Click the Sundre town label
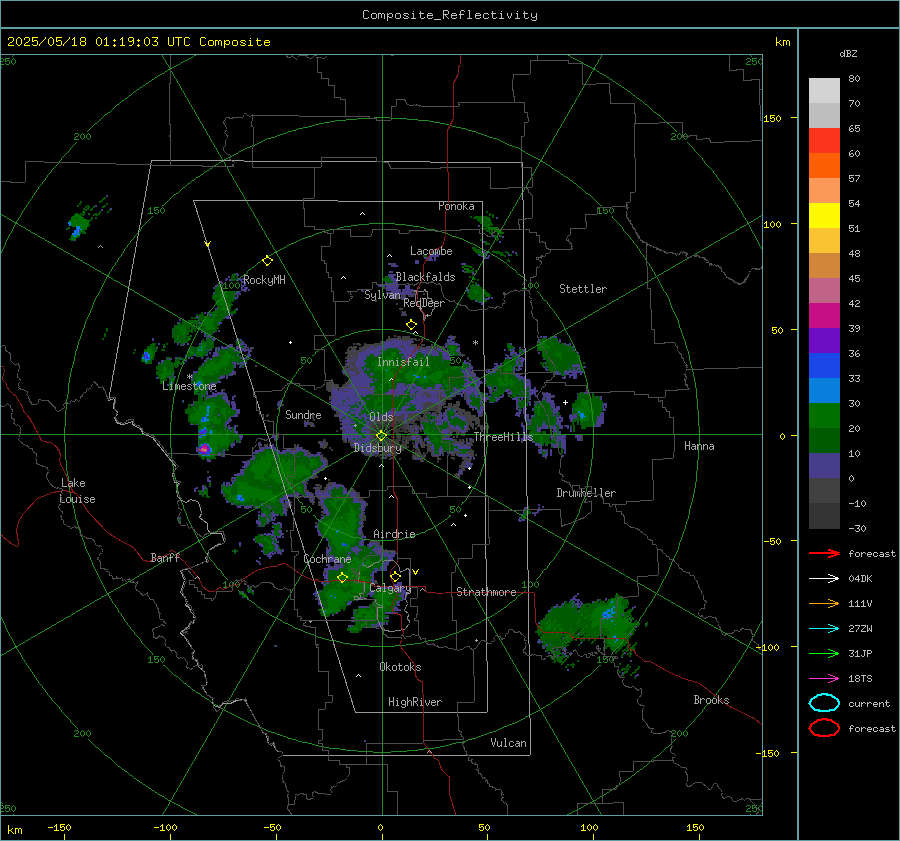 303,414
